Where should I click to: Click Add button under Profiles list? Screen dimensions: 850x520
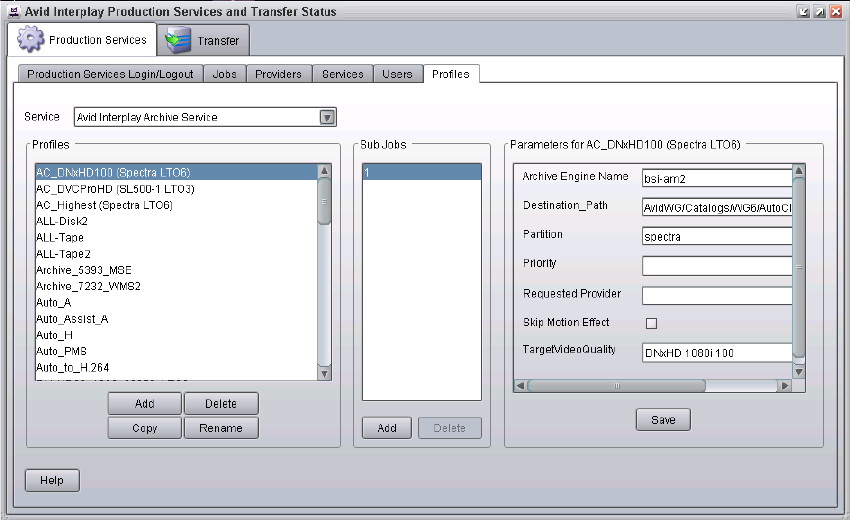click(x=145, y=403)
